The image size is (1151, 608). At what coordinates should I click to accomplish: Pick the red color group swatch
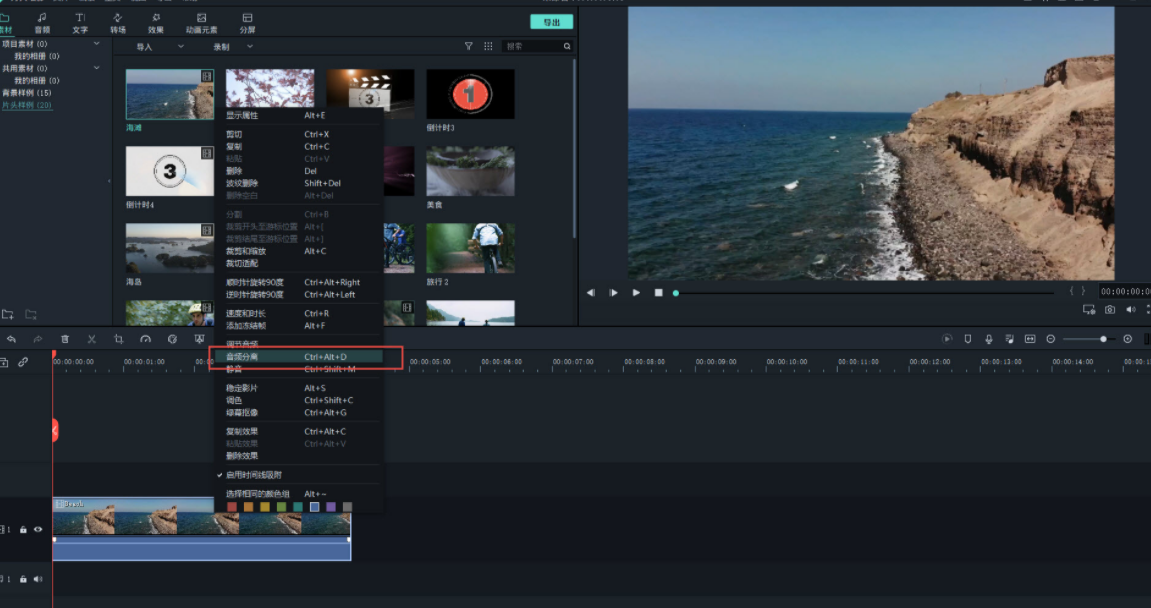[232, 507]
